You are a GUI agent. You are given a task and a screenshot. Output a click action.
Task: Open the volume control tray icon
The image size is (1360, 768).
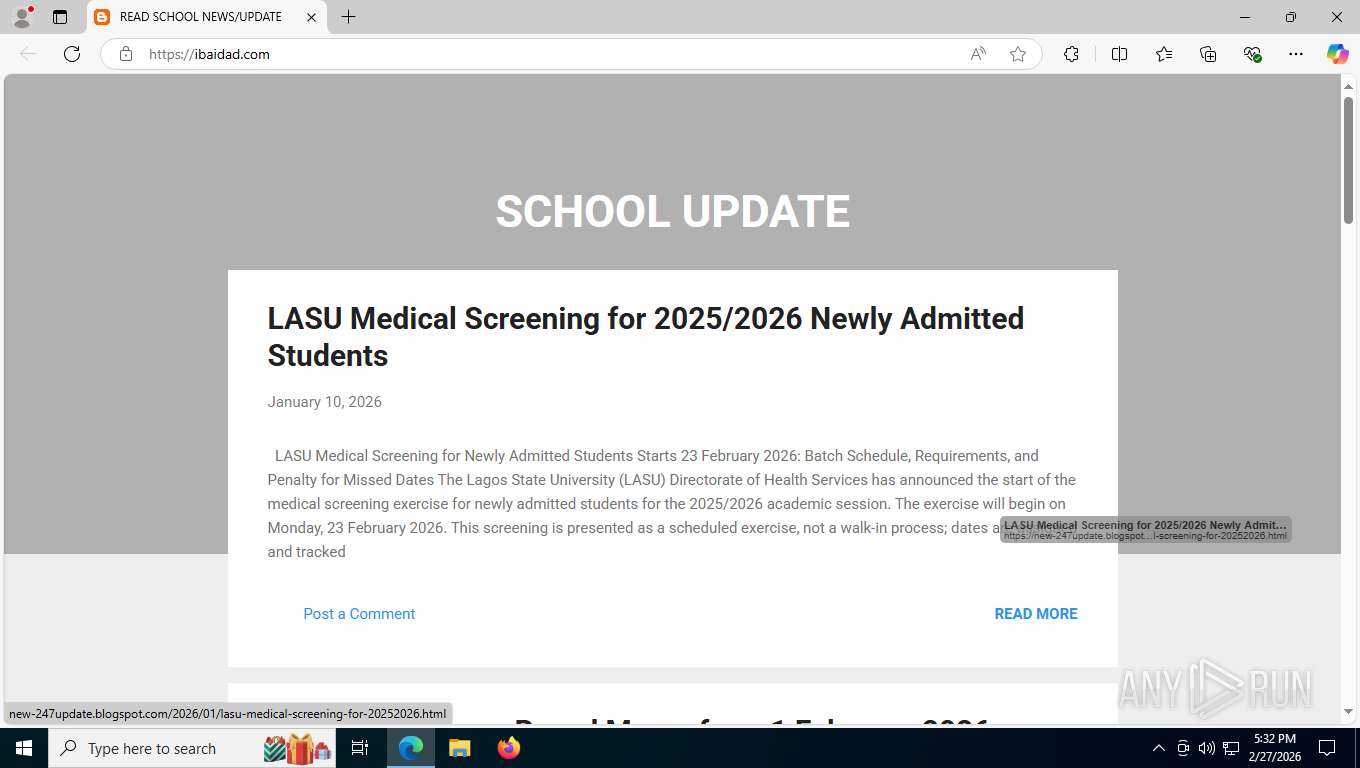pos(1207,748)
